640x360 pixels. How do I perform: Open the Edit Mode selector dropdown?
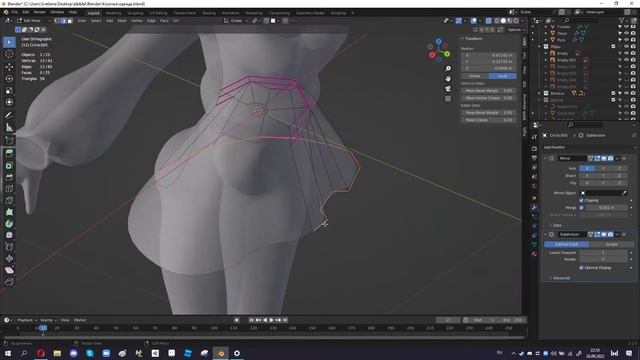tap(33, 20)
